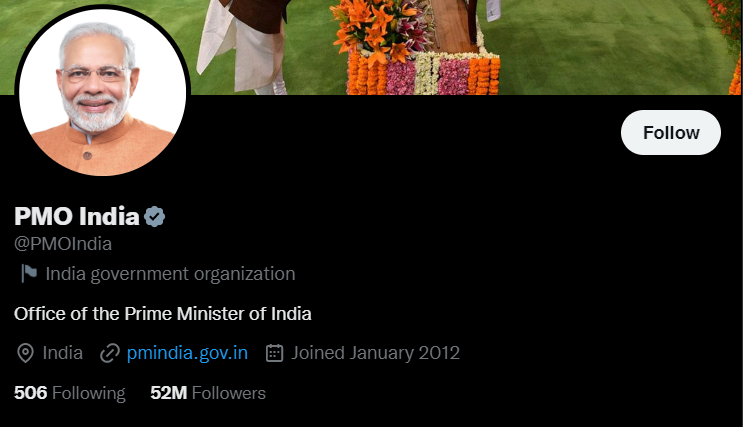The width and height of the screenshot is (743, 427).
Task: Click the link chain icon
Action: coord(110,354)
